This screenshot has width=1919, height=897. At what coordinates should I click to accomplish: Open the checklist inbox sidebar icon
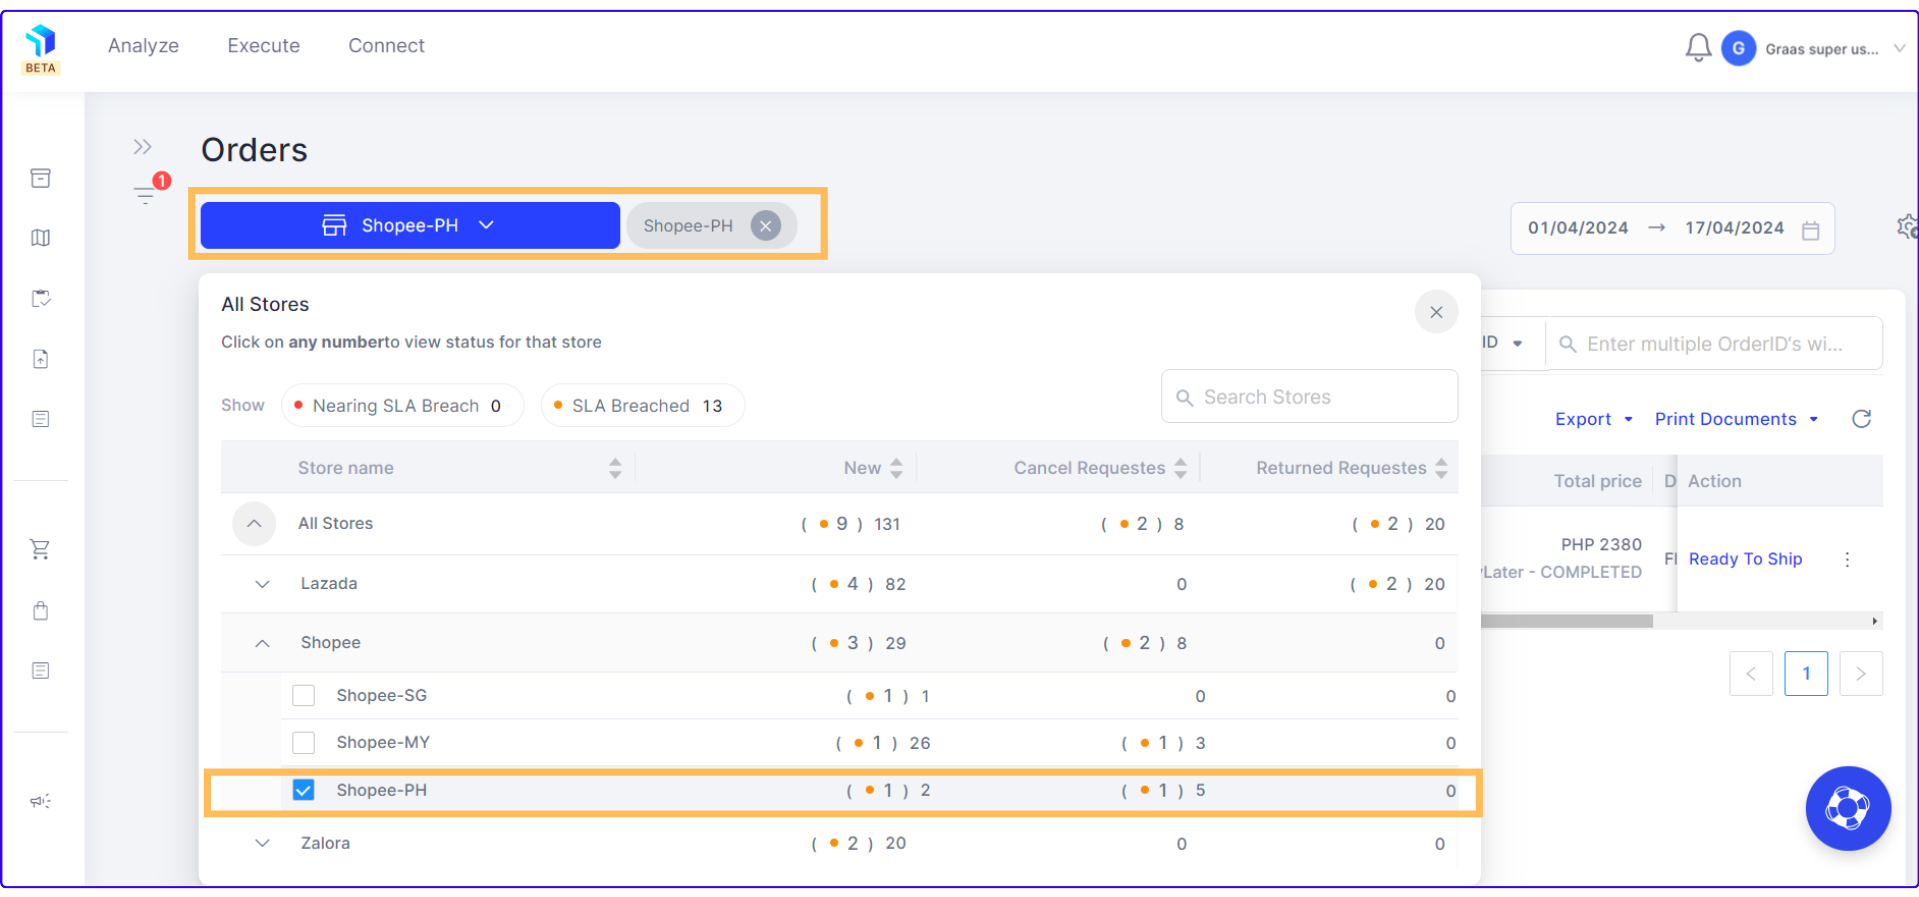[x=41, y=298]
